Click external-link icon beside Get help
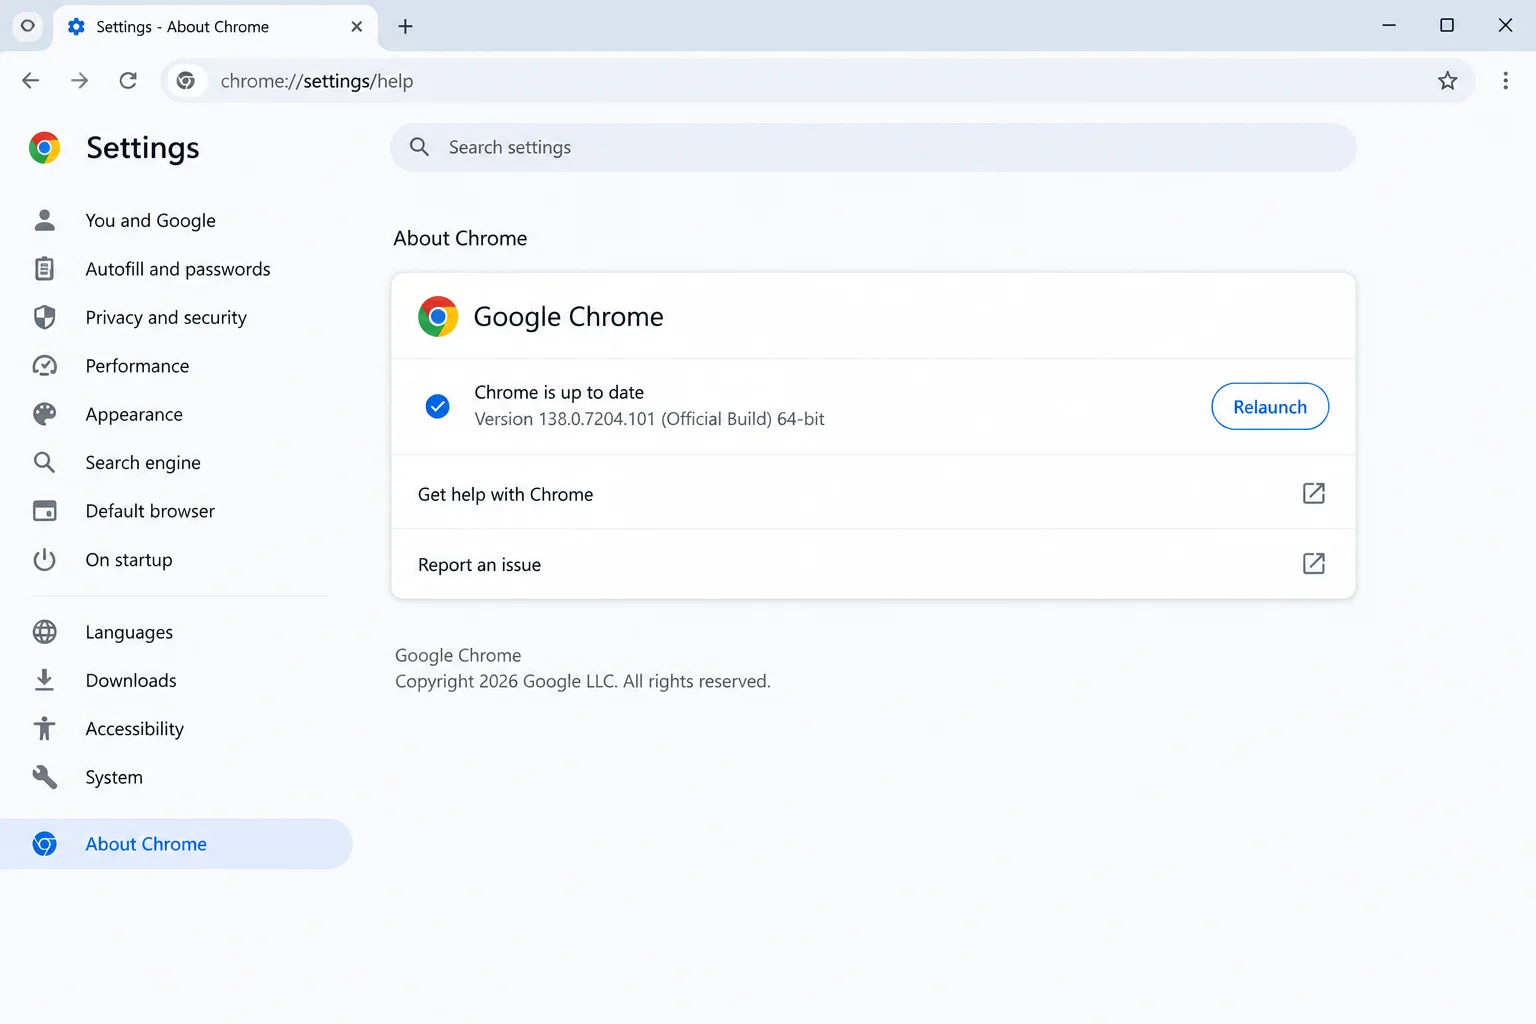This screenshot has width=1536, height=1024. point(1314,493)
